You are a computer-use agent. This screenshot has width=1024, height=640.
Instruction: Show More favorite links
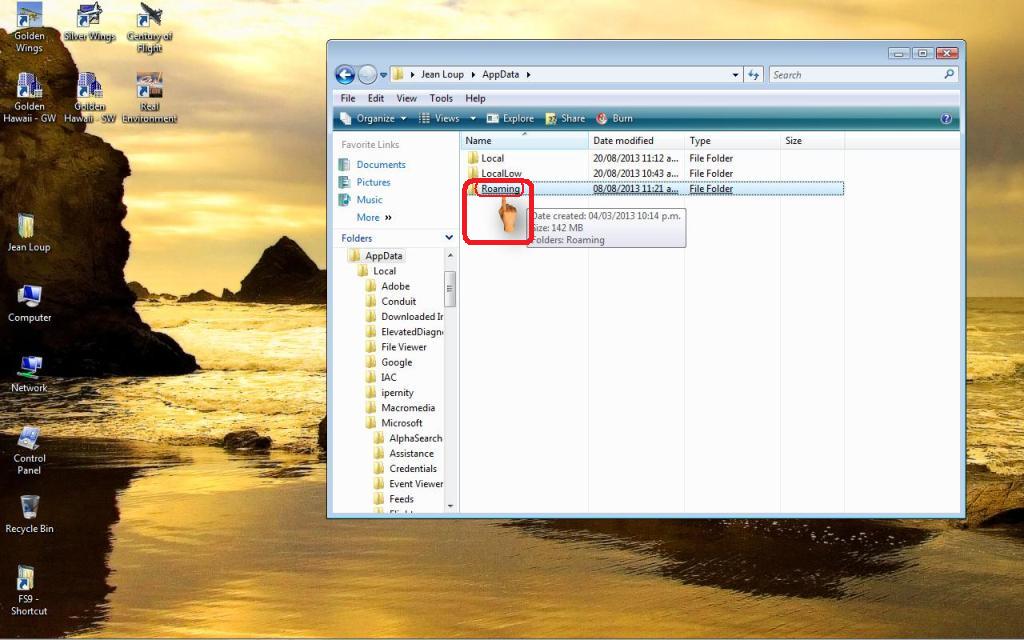pyautogui.click(x=374, y=217)
